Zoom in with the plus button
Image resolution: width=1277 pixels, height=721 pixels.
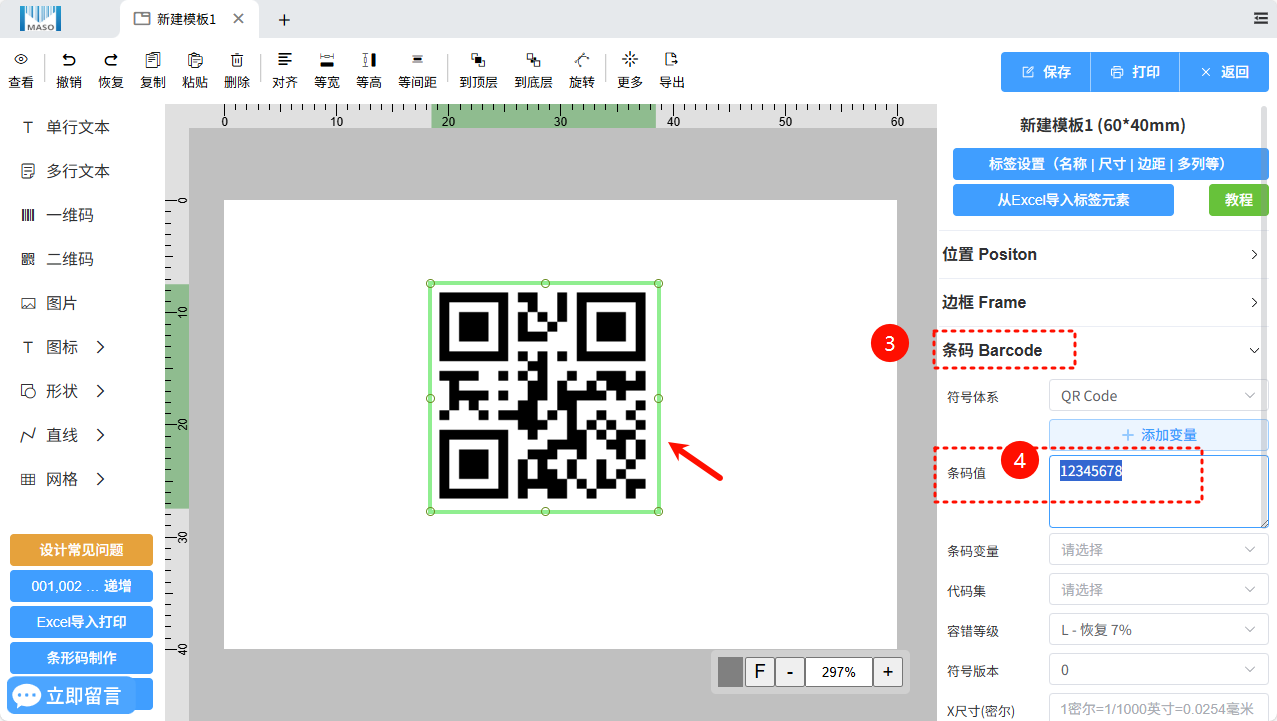(x=888, y=672)
